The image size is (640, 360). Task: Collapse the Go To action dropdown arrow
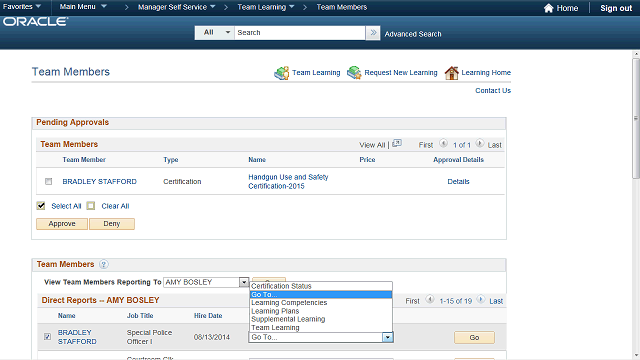387,337
